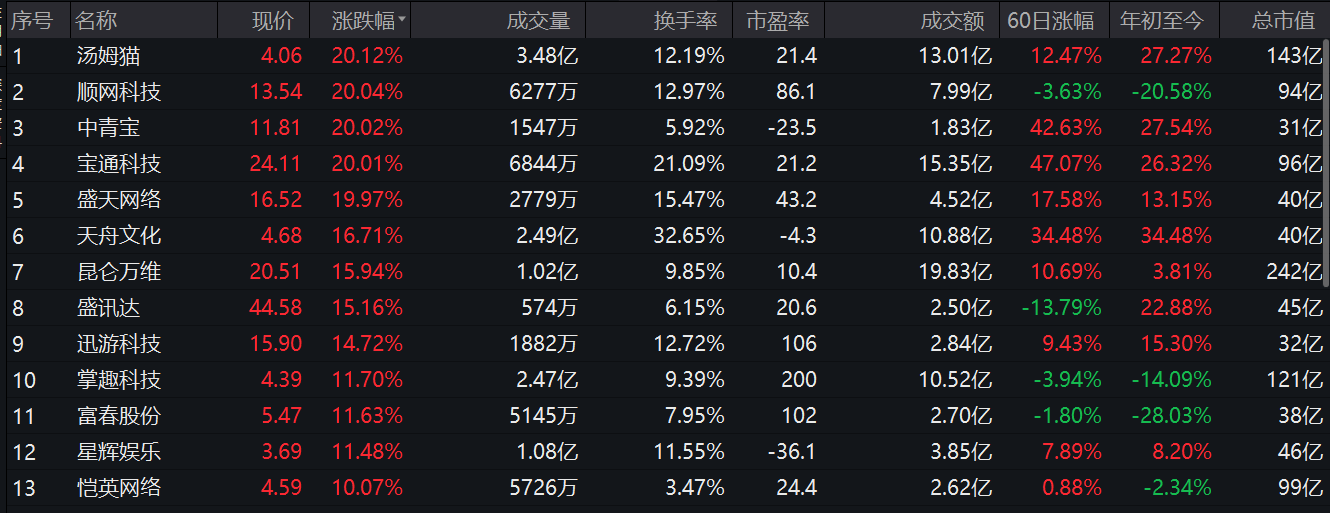Select the stock 恺英网络
This screenshot has height=513, width=1330.
(x=118, y=488)
